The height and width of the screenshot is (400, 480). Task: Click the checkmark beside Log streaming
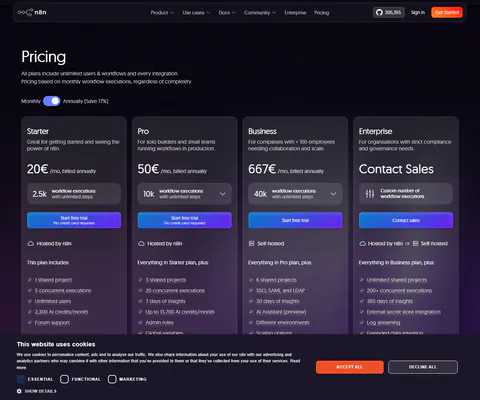362,323
